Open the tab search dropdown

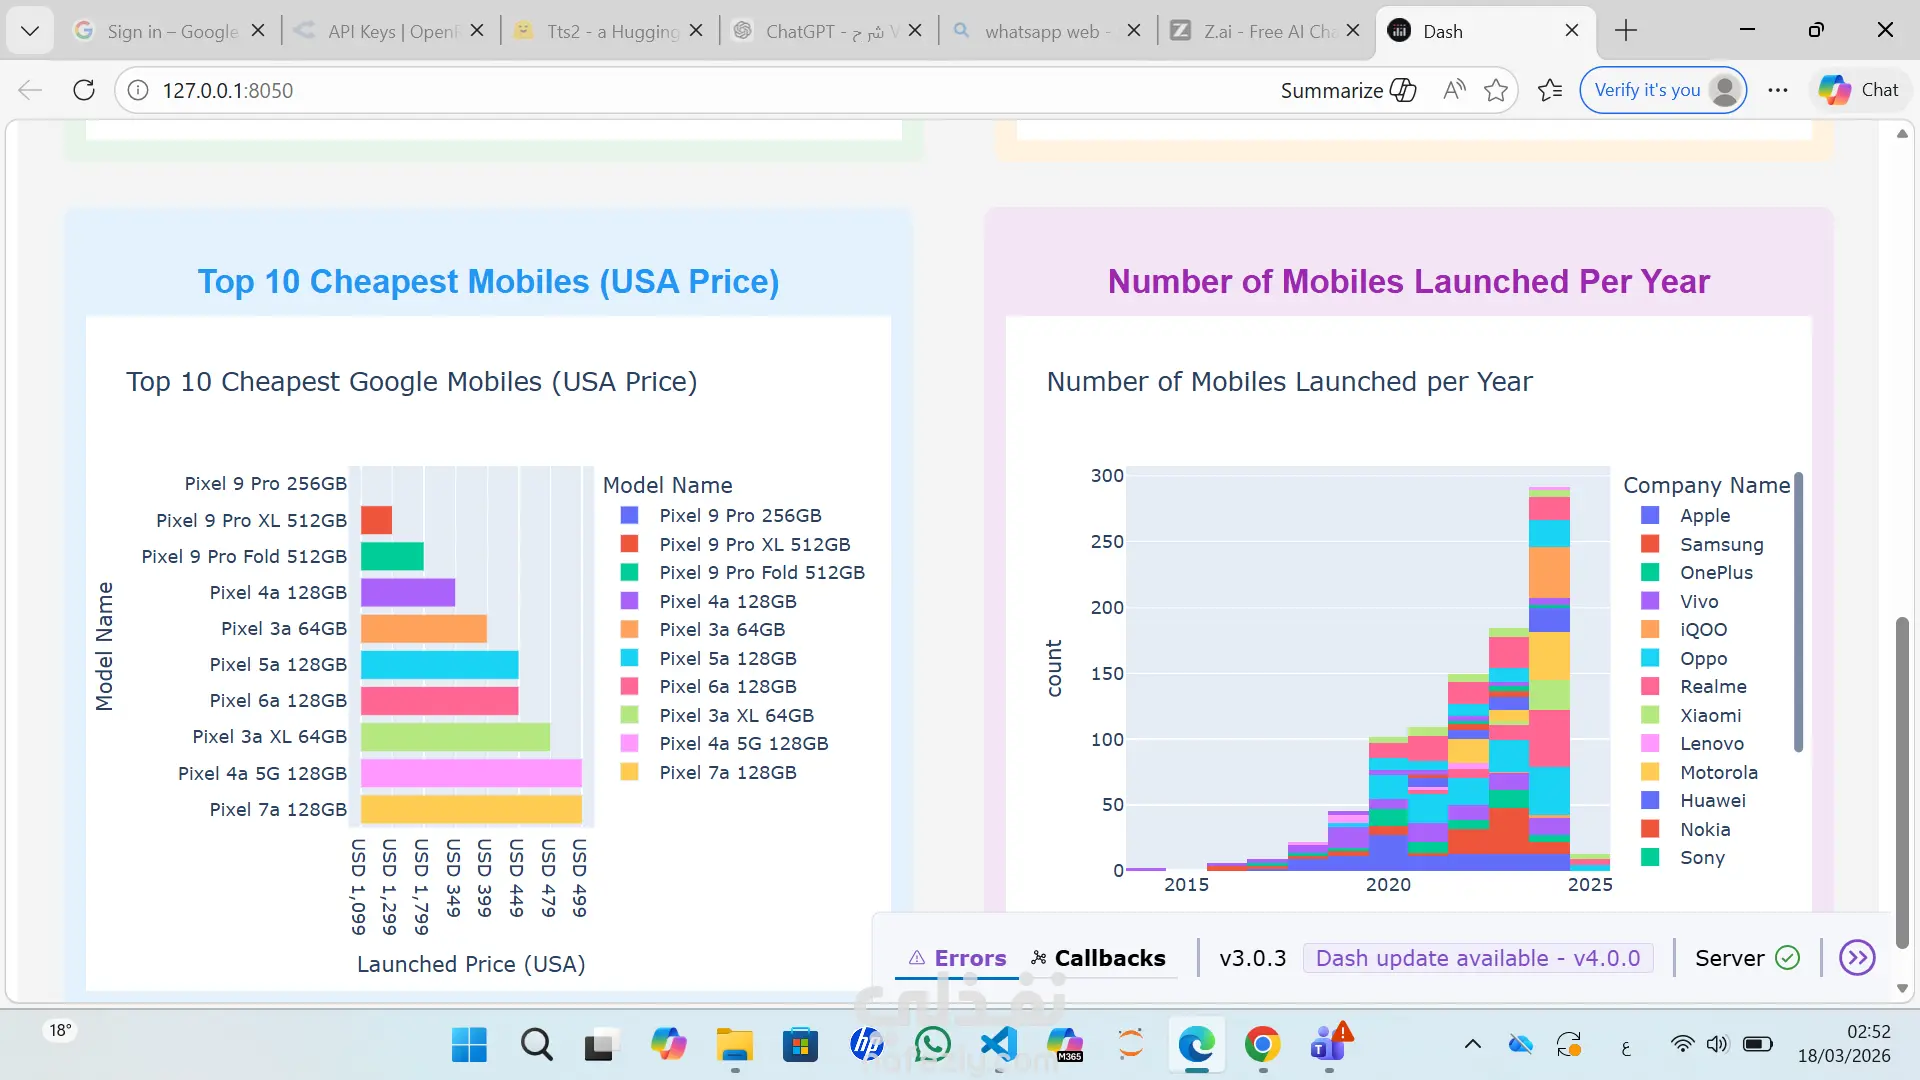(30, 31)
